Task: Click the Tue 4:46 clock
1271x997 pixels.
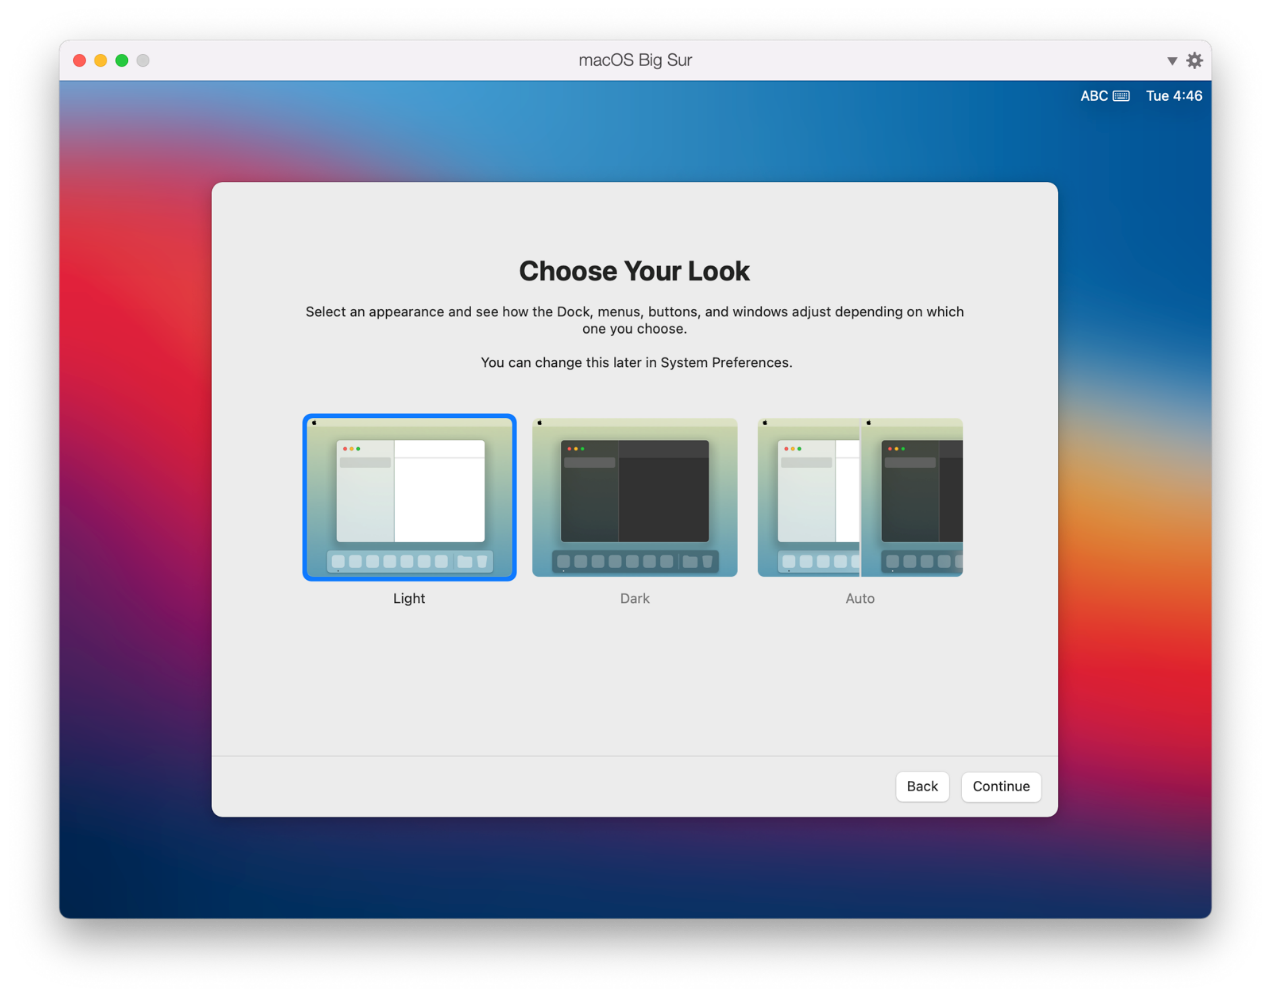Action: coord(1174,96)
